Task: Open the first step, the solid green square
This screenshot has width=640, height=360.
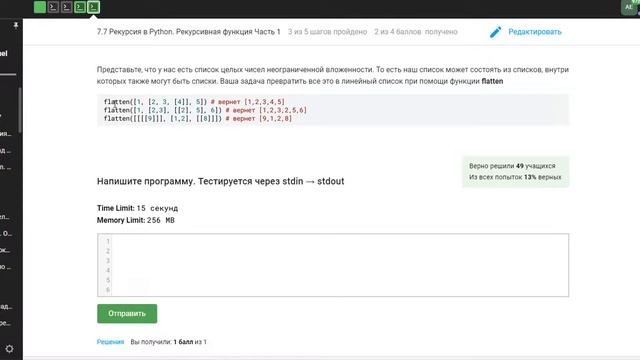Action: pyautogui.click(x=40, y=7)
